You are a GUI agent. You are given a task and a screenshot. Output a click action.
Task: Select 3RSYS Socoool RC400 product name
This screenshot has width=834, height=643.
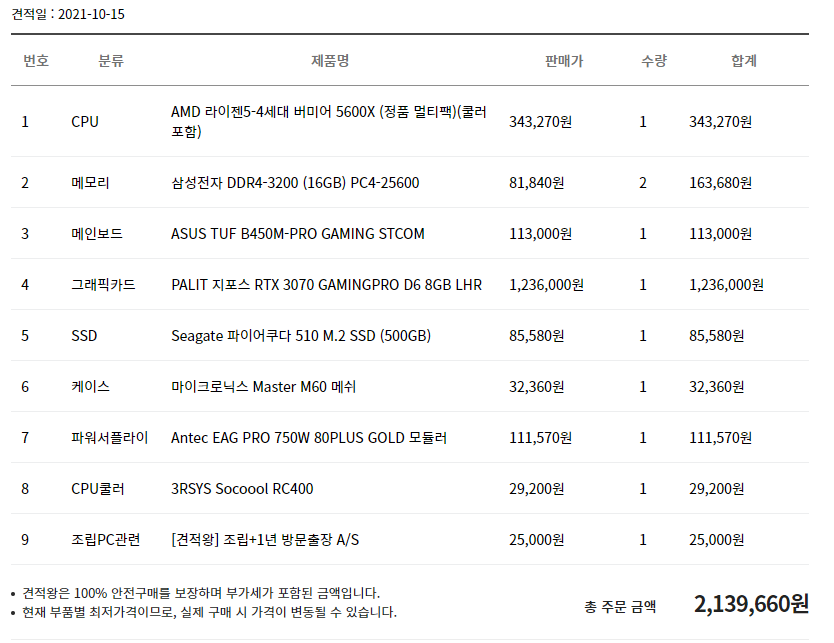242,489
